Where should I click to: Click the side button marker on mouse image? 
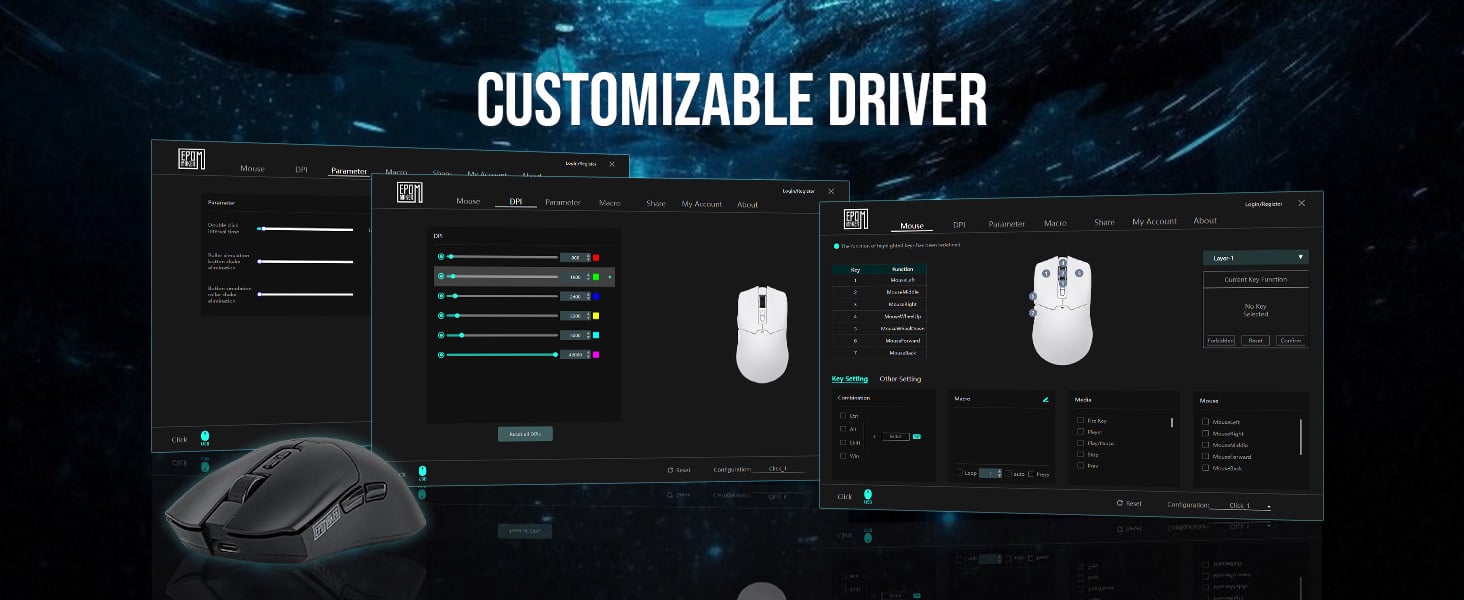click(x=1031, y=297)
